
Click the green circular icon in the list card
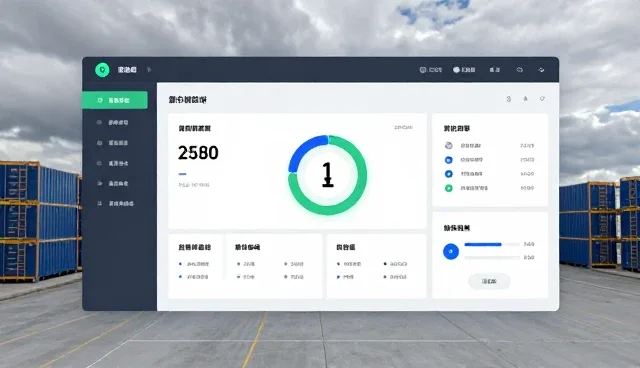pos(449,188)
